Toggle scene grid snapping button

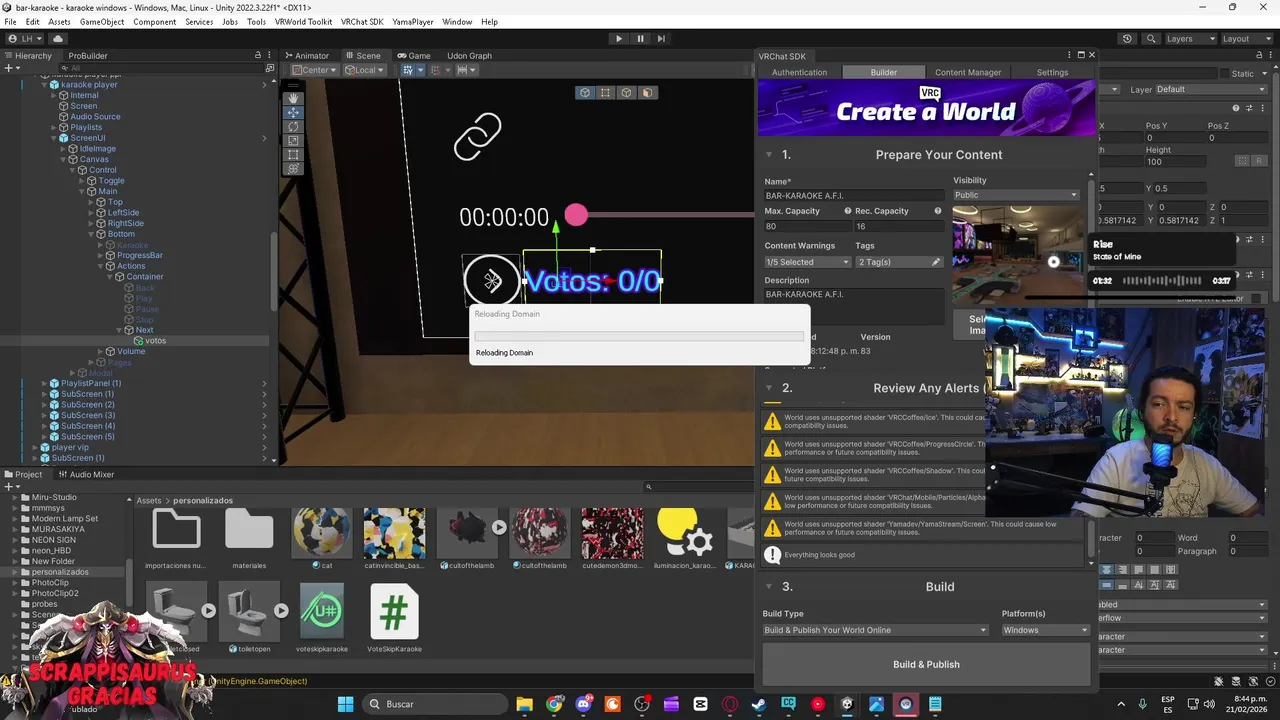pyautogui.click(x=408, y=70)
